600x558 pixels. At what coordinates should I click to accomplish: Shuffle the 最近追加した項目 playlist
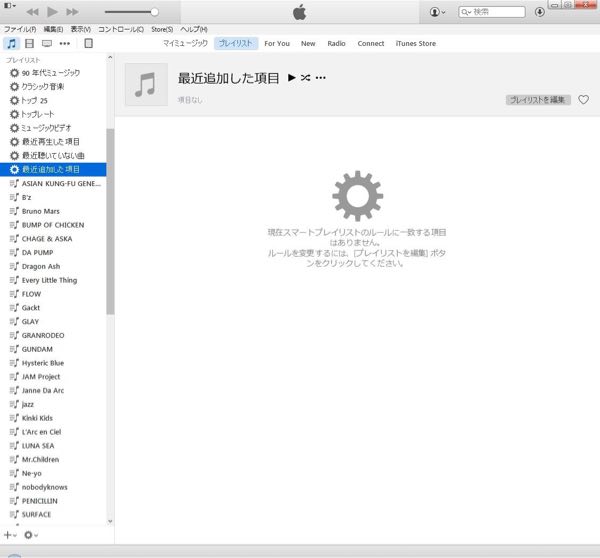point(305,78)
